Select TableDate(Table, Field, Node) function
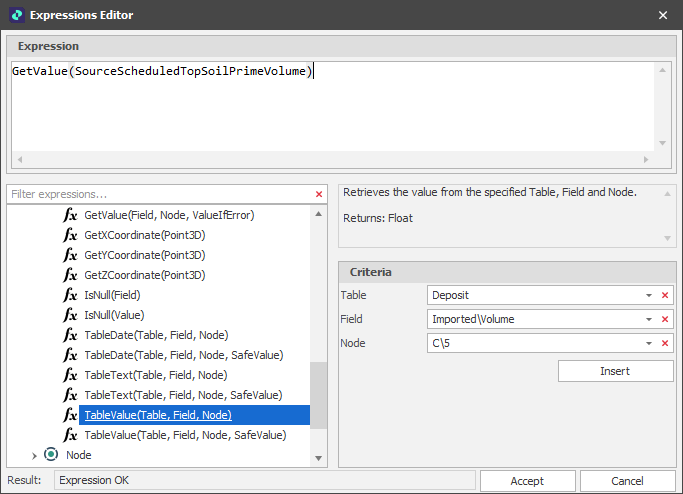 pyautogui.click(x=155, y=335)
